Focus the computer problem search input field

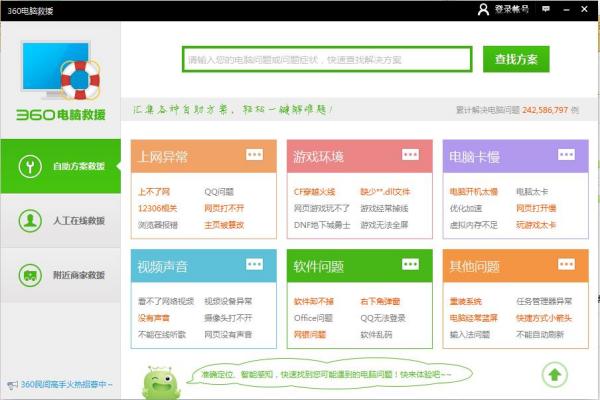click(327, 60)
